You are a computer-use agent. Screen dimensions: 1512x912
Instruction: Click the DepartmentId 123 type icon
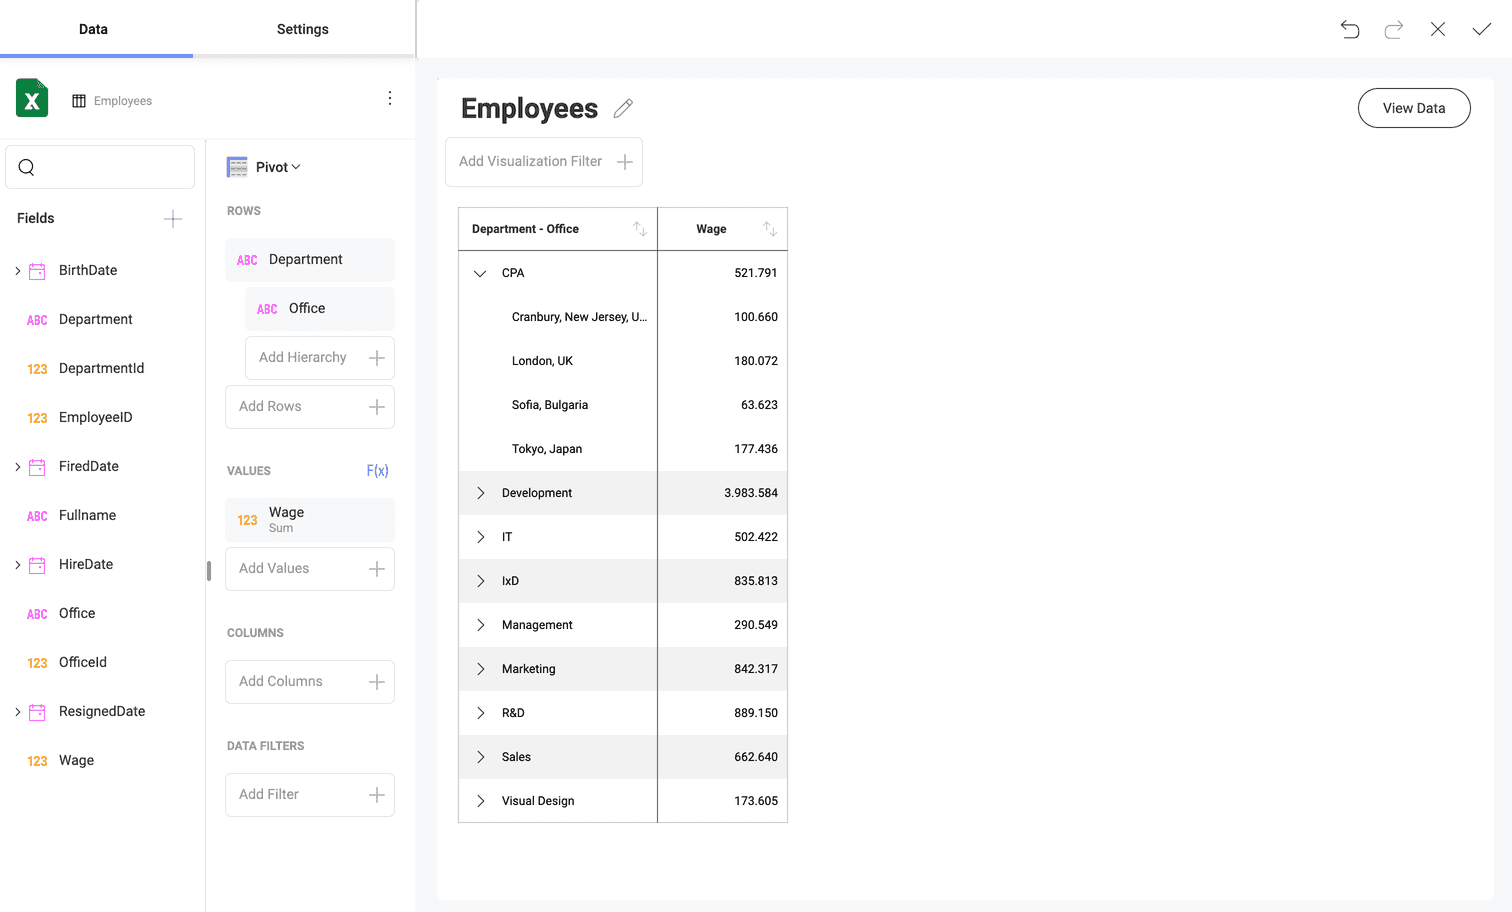coord(37,369)
